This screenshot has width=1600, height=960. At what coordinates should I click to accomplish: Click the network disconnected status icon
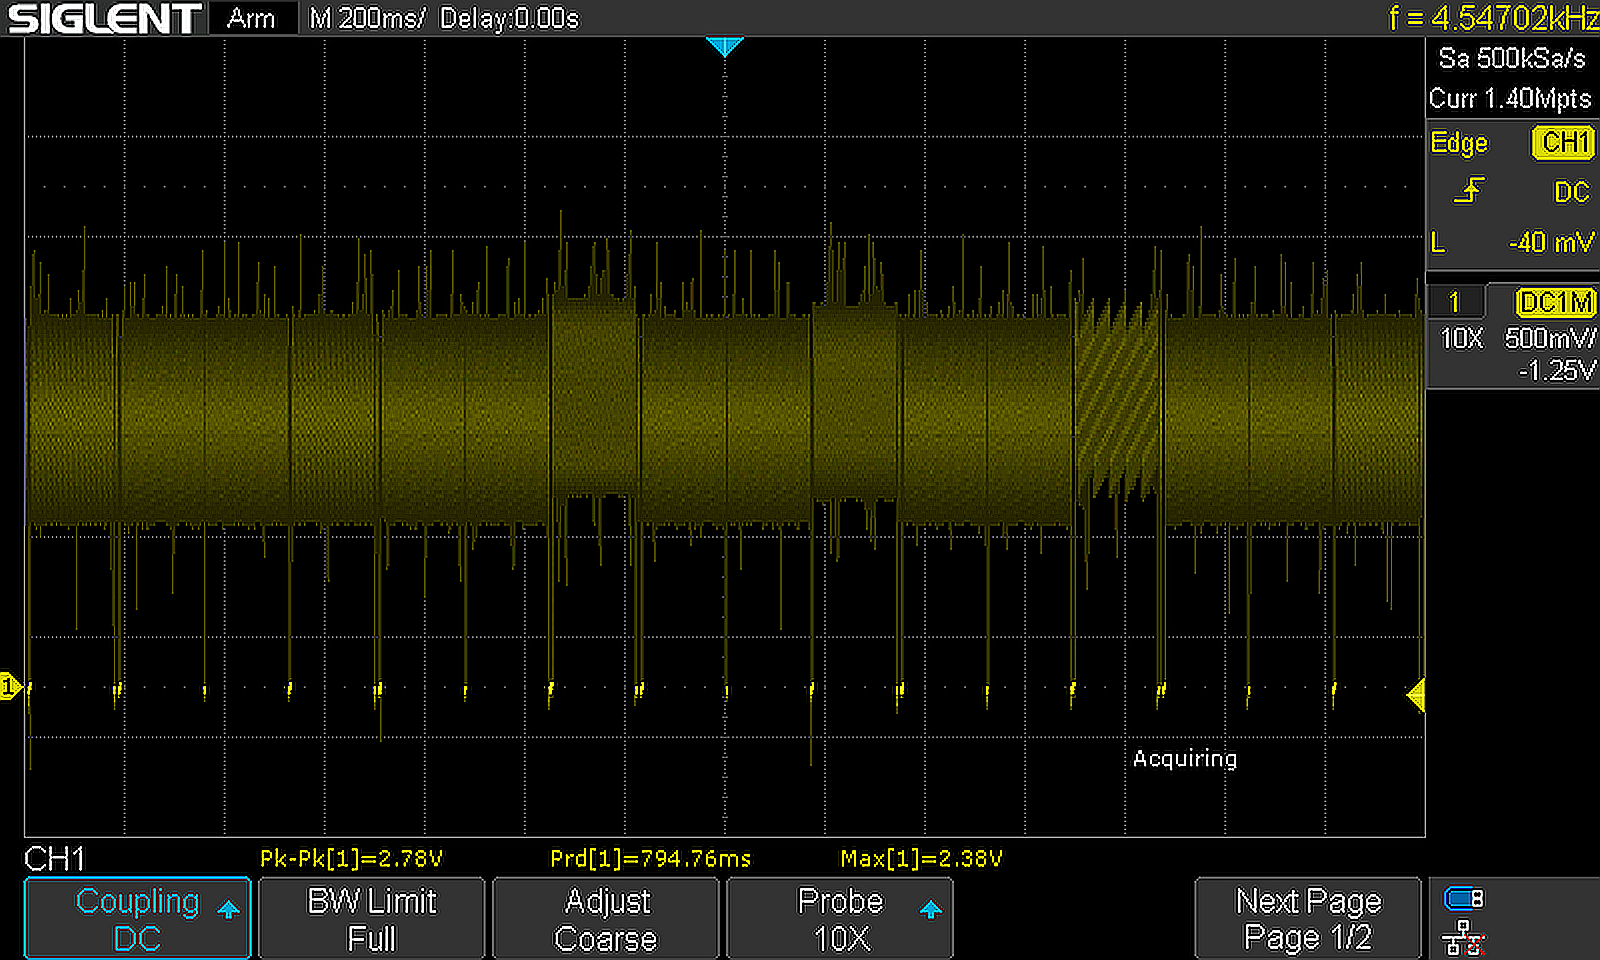coord(1463,938)
